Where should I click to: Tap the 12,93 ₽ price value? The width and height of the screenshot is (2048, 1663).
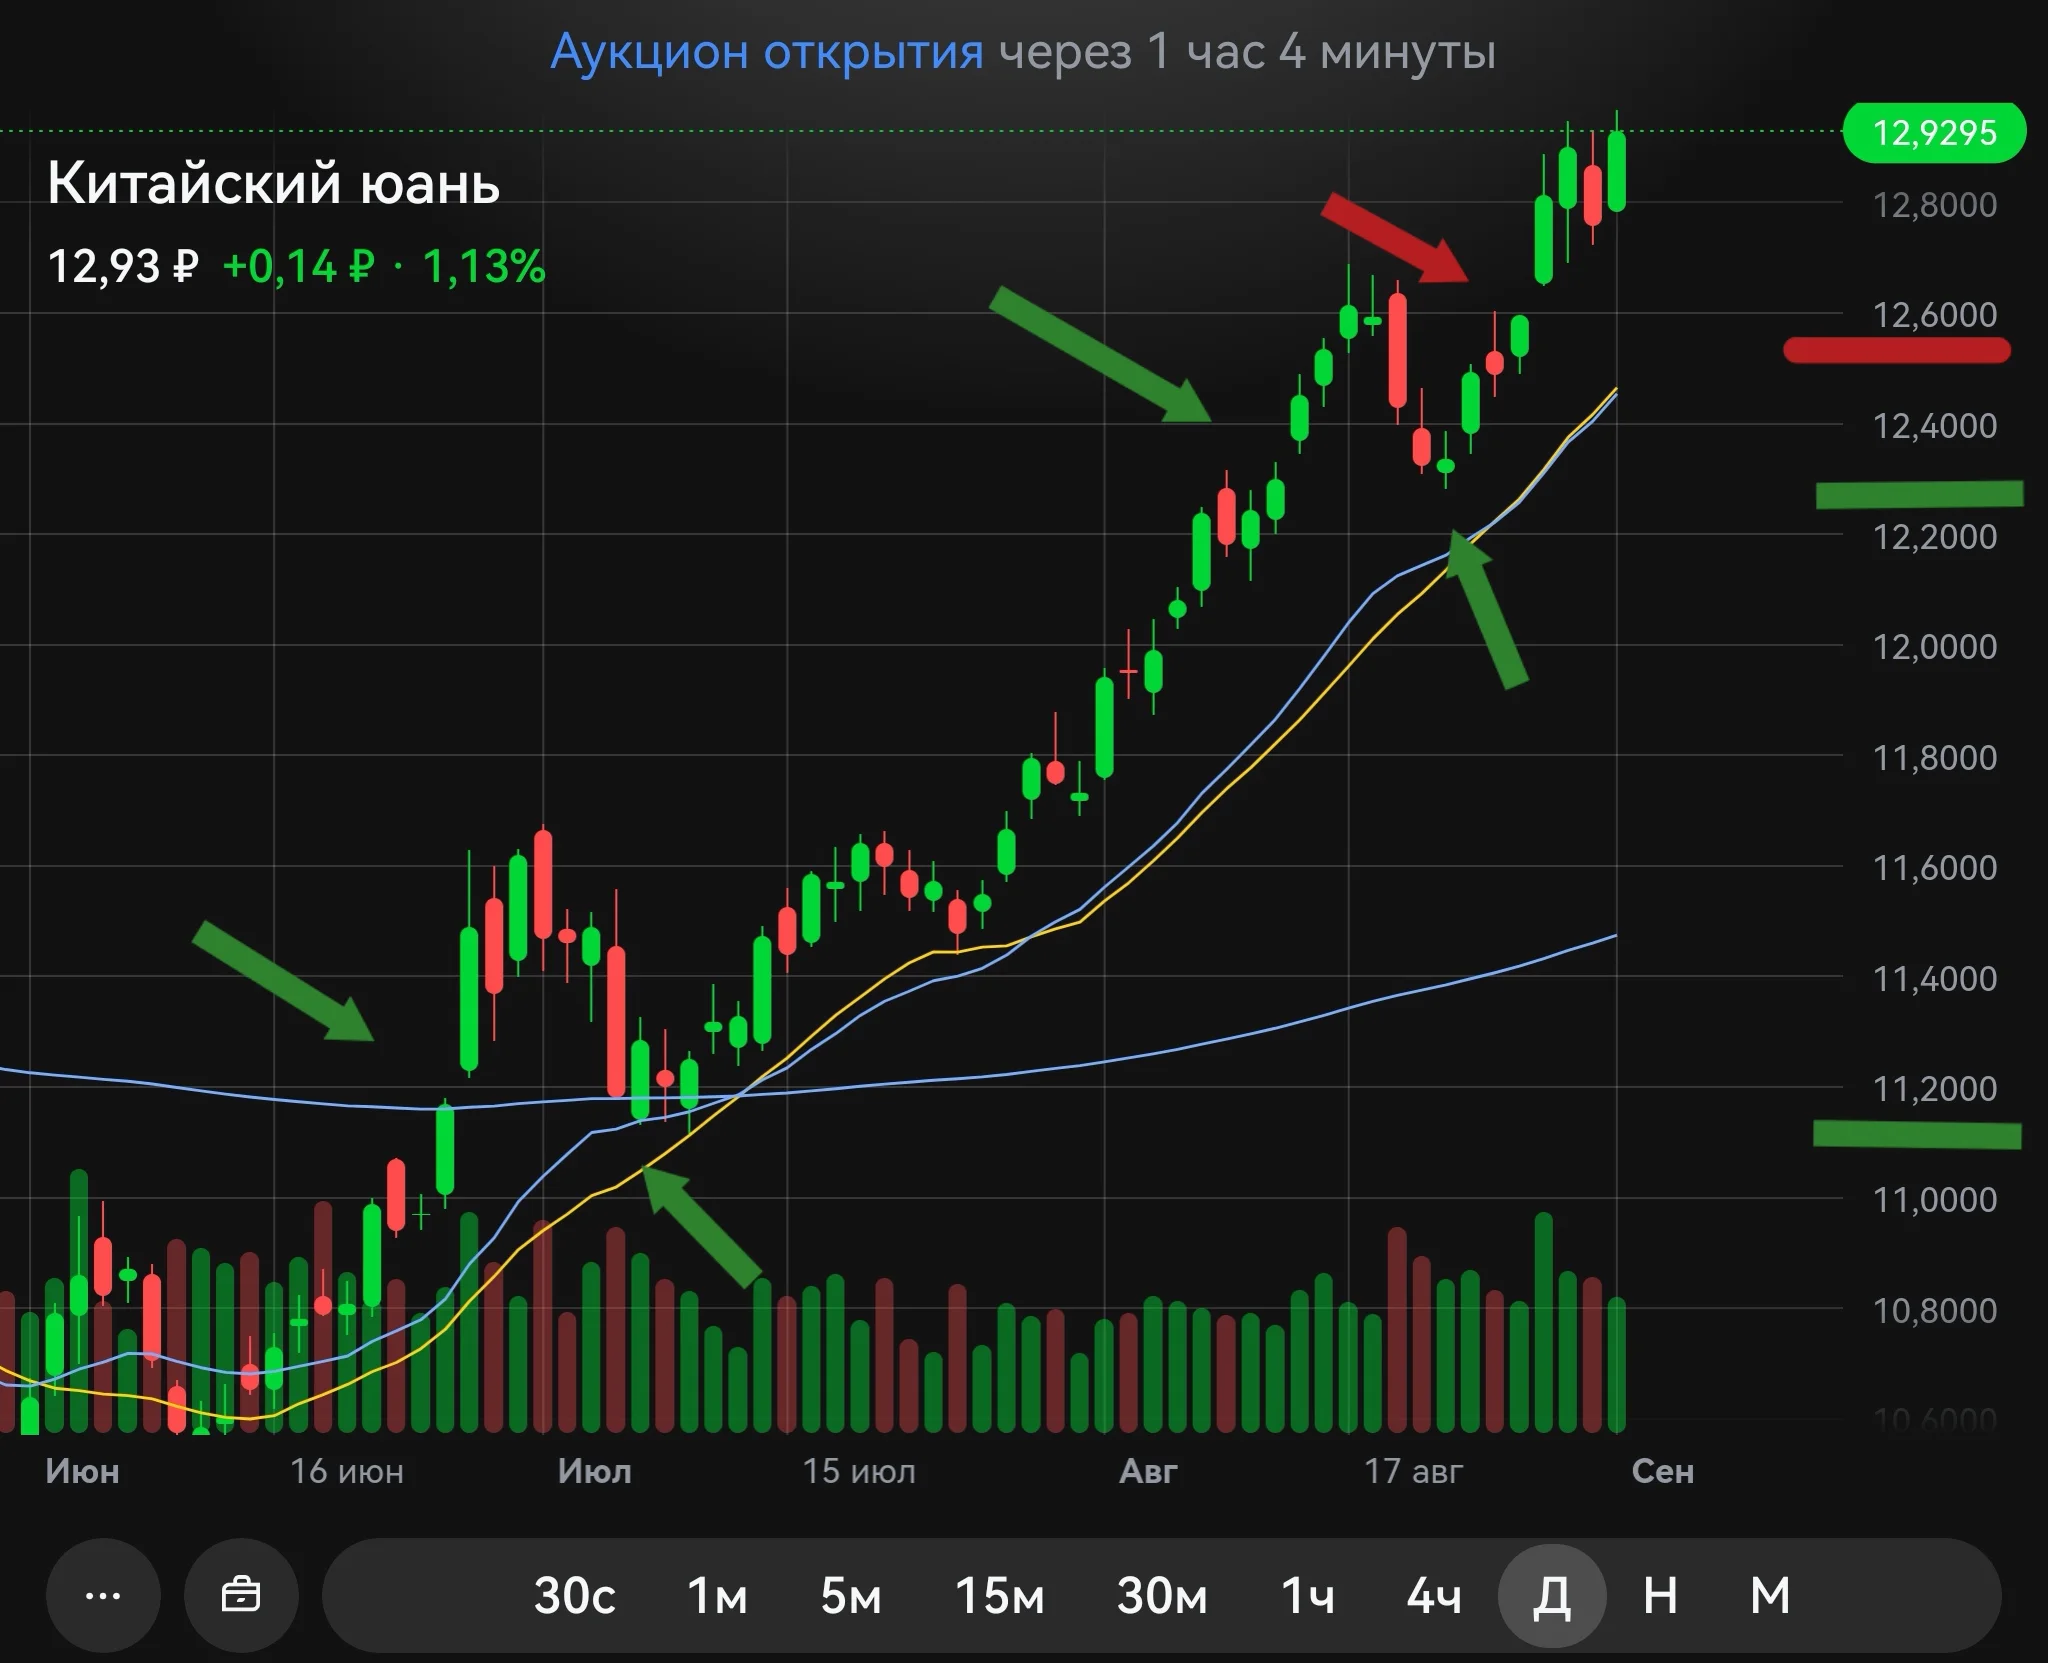(123, 267)
